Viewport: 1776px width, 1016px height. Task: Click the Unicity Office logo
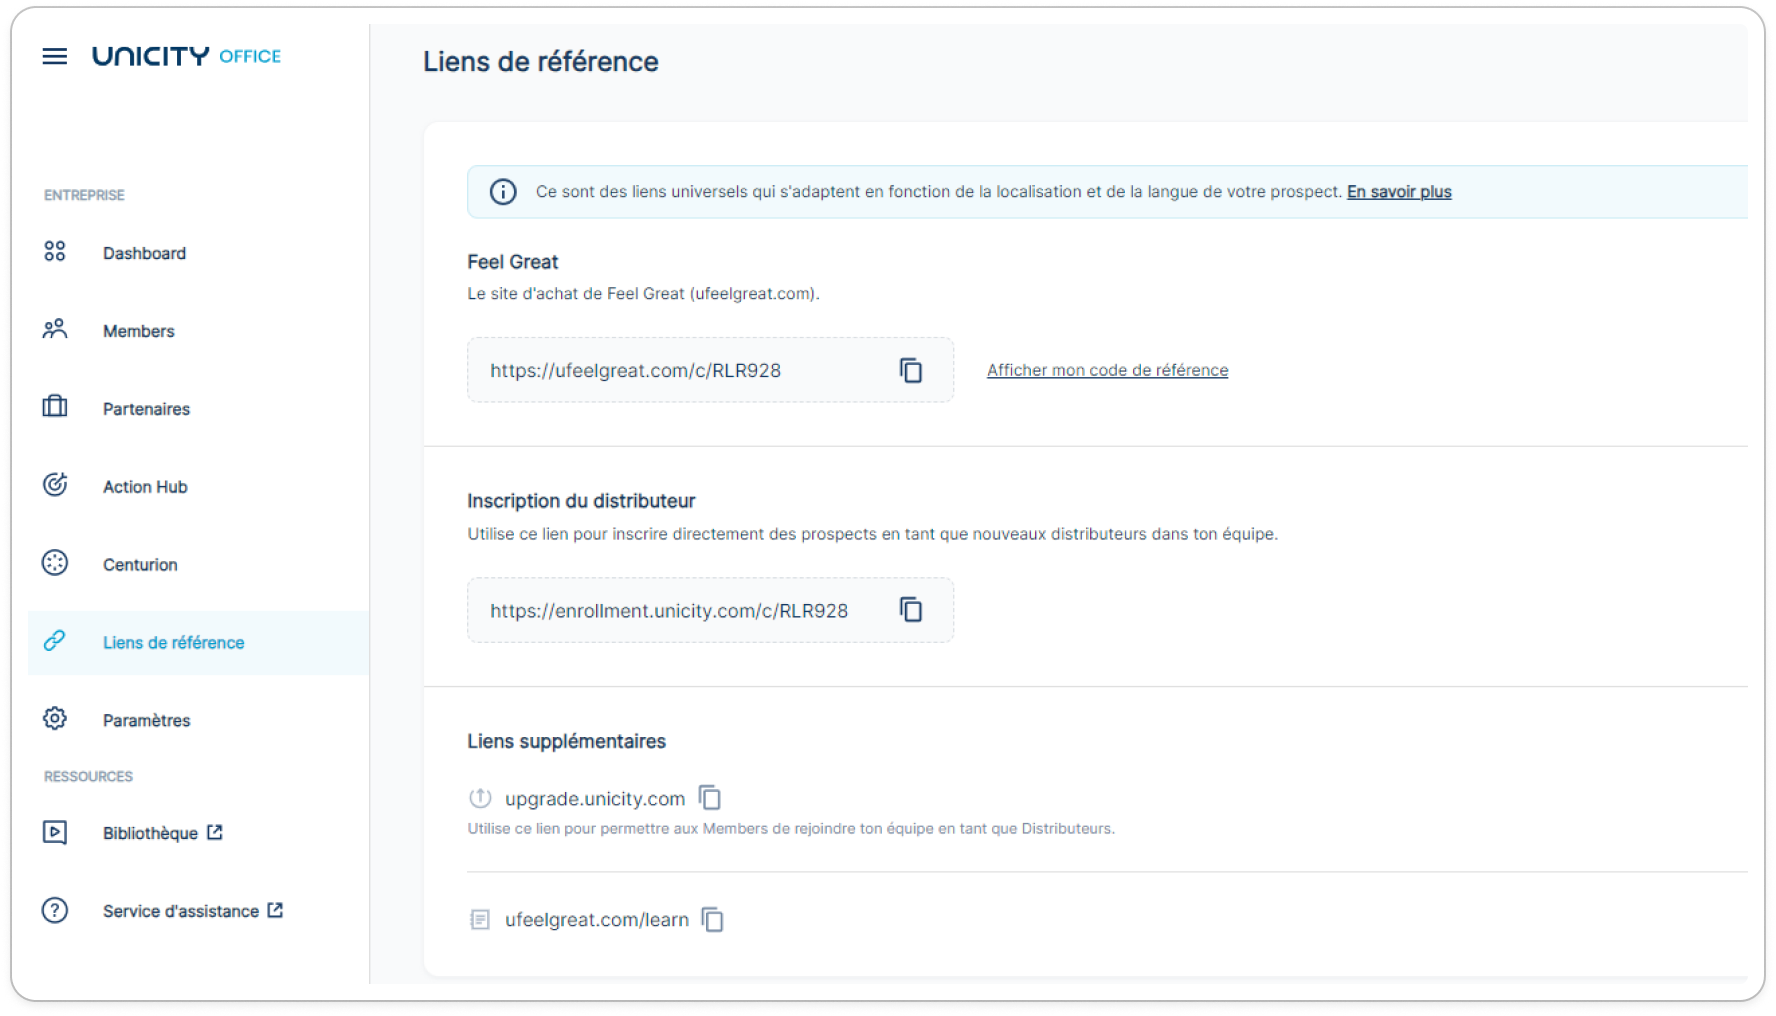point(187,56)
